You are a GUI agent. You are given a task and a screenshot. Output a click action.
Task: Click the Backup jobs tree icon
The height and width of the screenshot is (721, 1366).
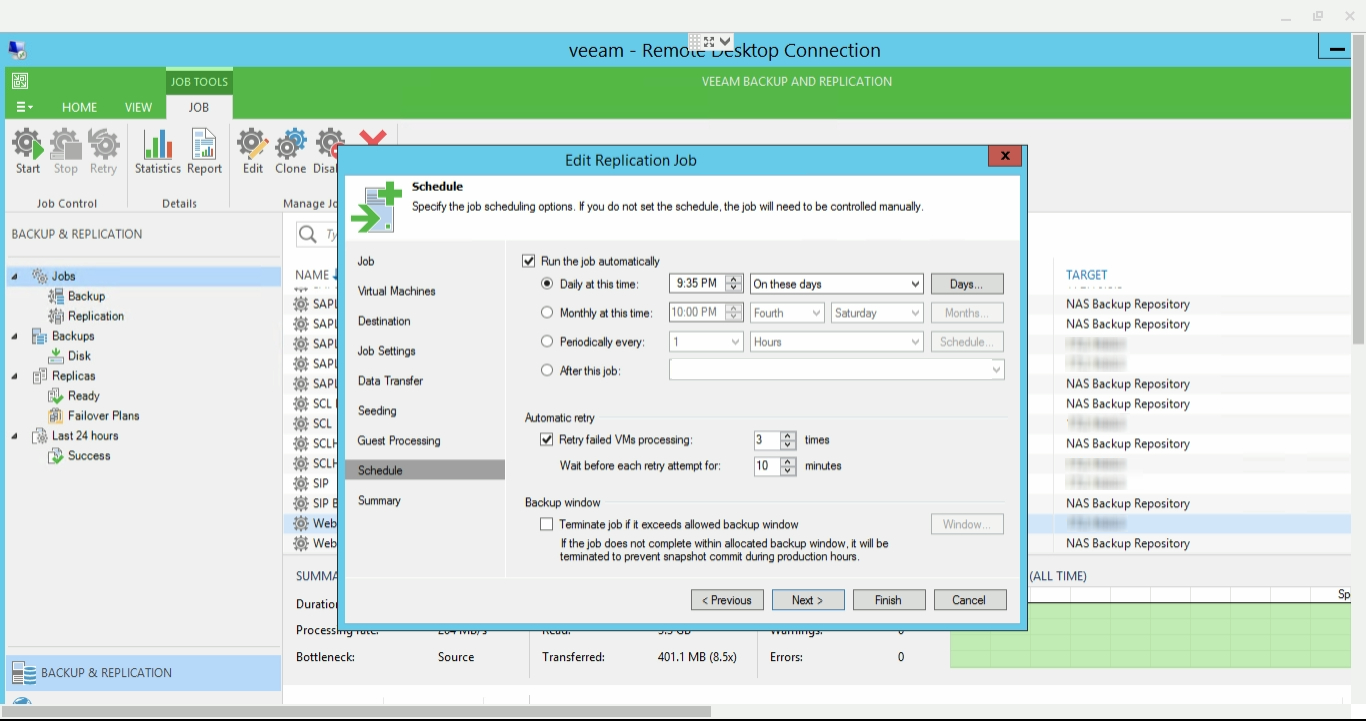click(56, 296)
